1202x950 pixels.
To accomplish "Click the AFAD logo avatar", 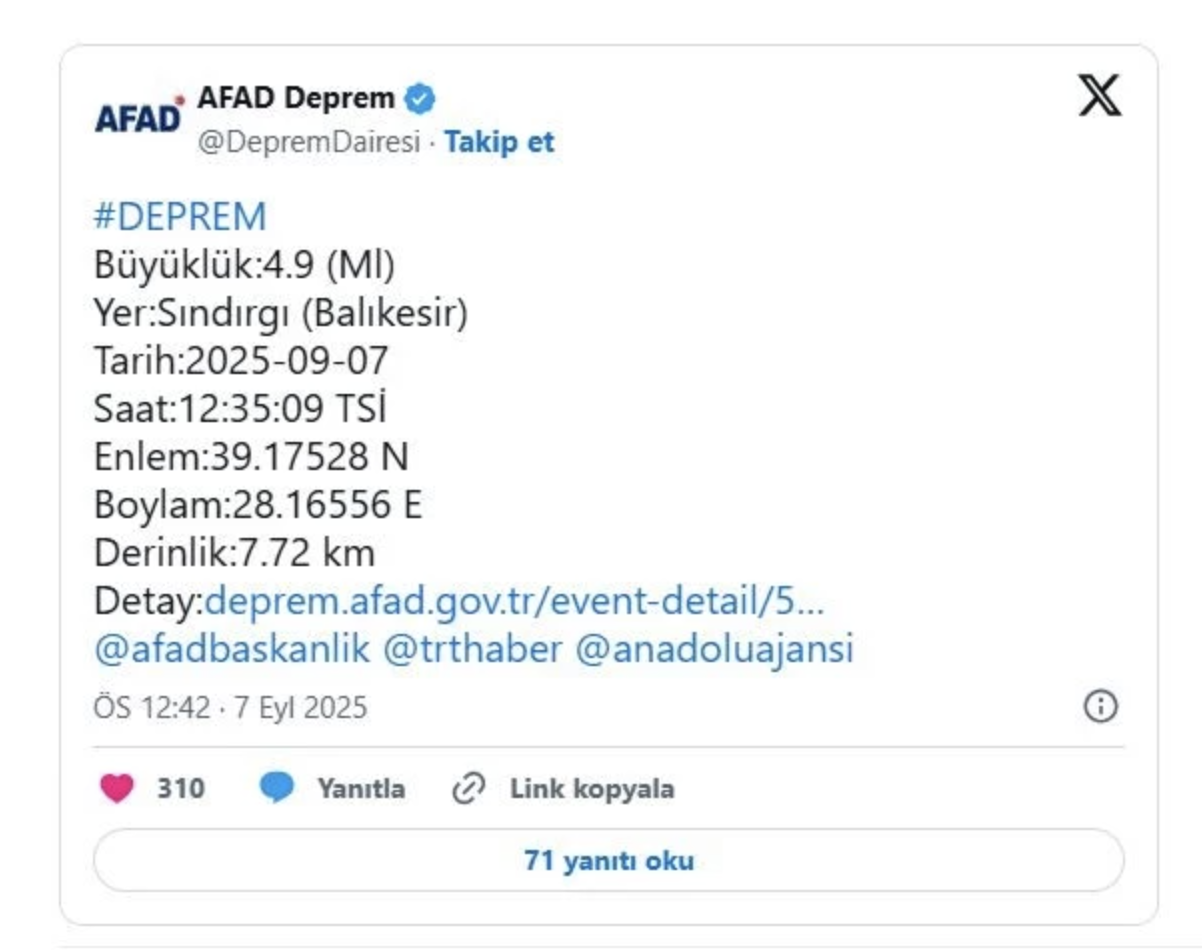I will 139,116.
